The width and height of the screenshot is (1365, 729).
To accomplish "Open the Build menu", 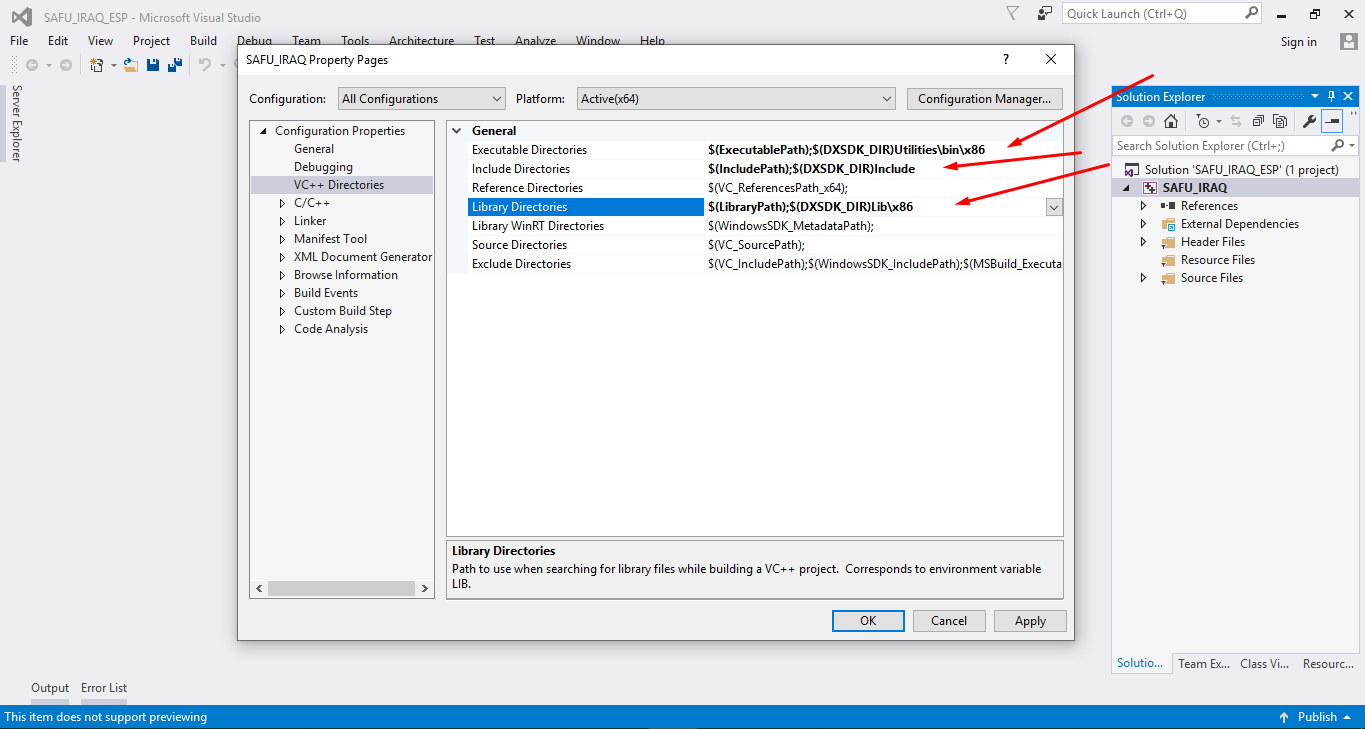I will pyautogui.click(x=203, y=41).
